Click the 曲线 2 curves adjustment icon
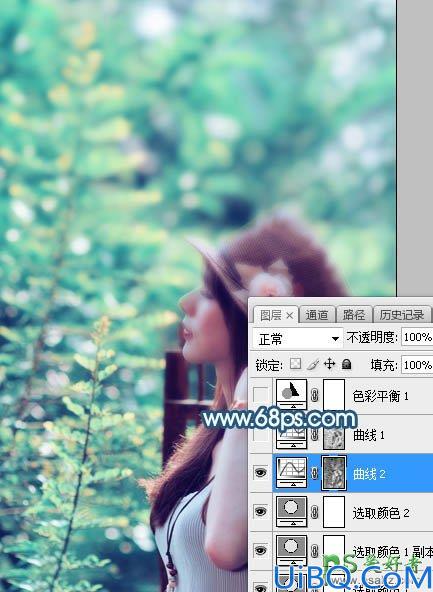Screen dimensions: 433x592 (291, 473)
